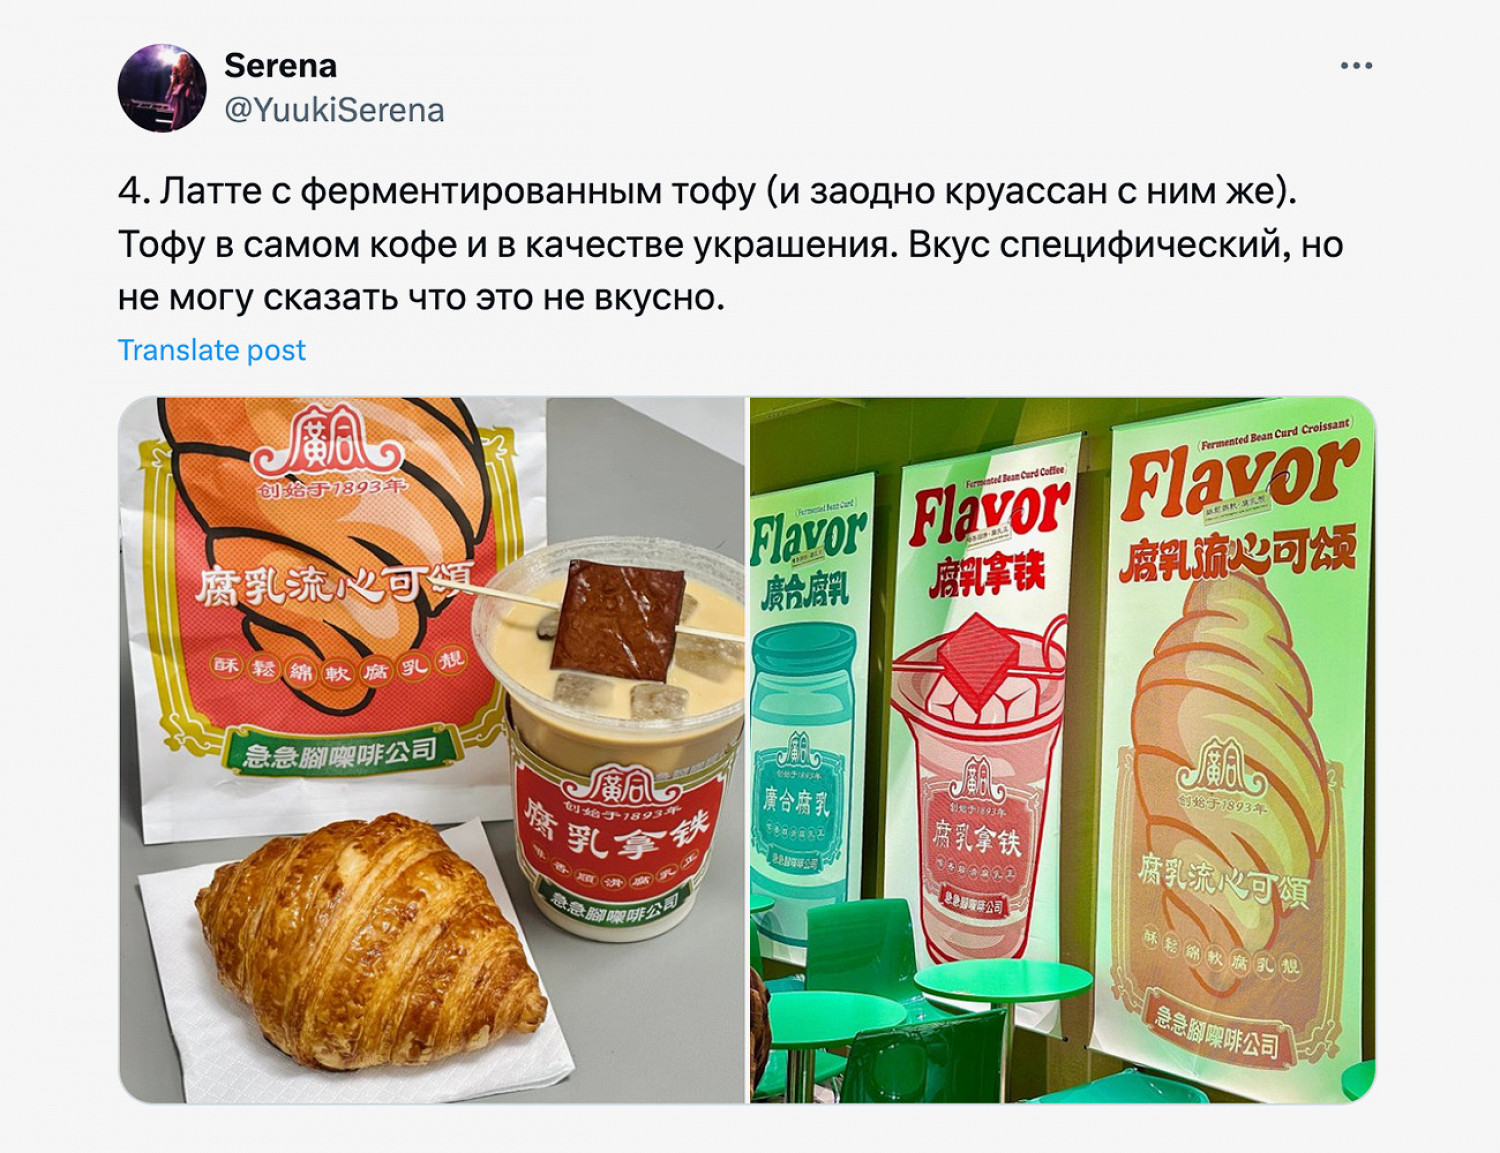The height and width of the screenshot is (1153, 1500).
Task: Open the three-dot more options menu
Action: pyautogui.click(x=1356, y=66)
